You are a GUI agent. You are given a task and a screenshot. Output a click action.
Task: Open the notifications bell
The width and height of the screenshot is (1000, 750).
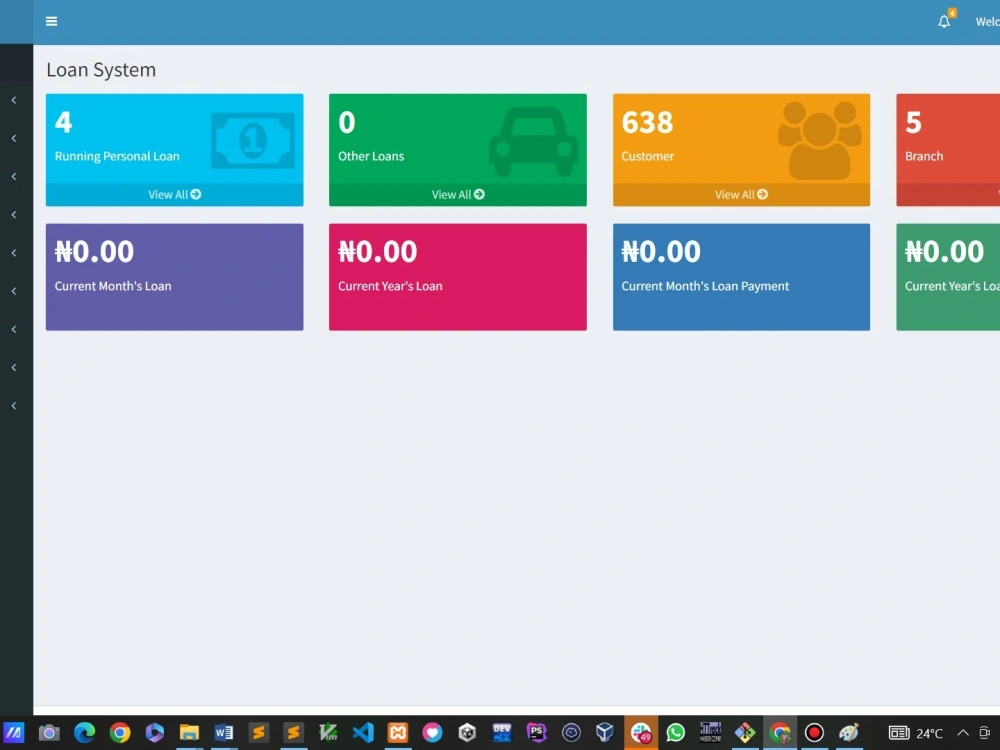pos(944,22)
